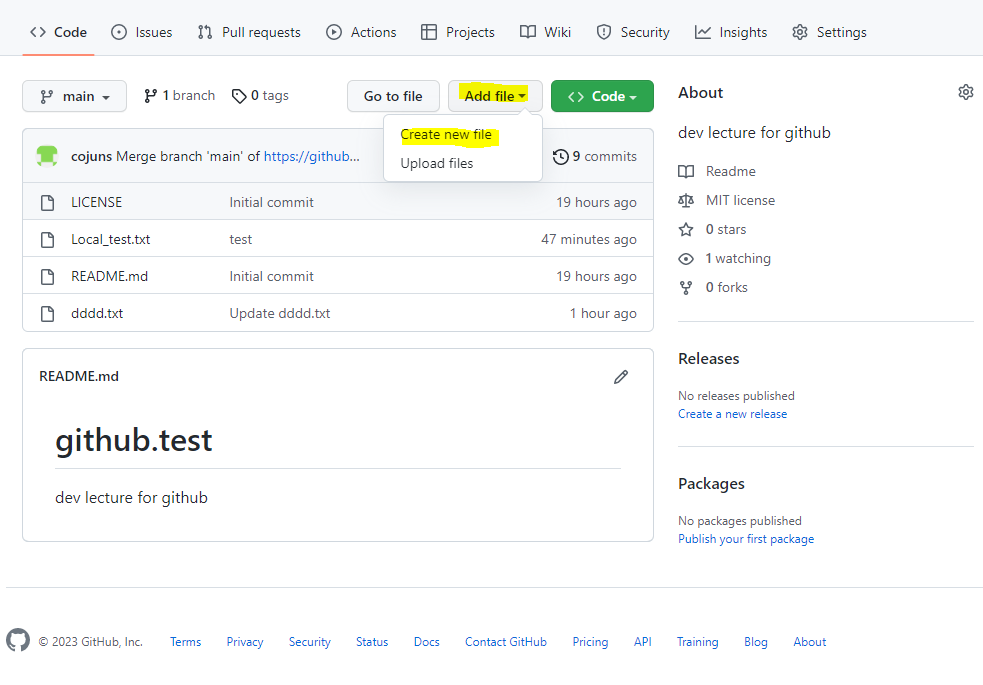
Task: Expand the main branch selector
Action: (75, 96)
